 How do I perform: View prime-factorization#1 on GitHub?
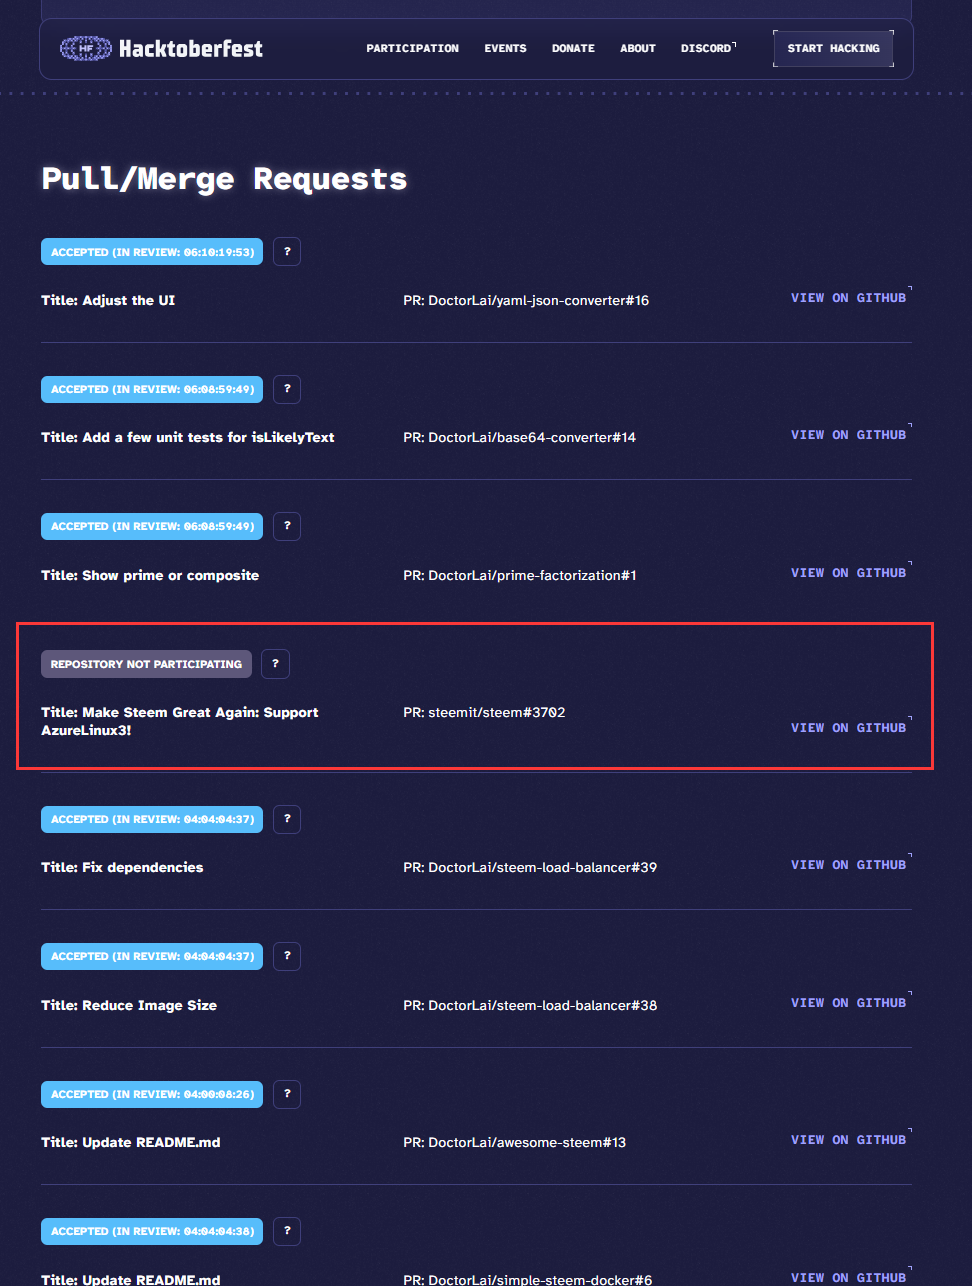849,573
